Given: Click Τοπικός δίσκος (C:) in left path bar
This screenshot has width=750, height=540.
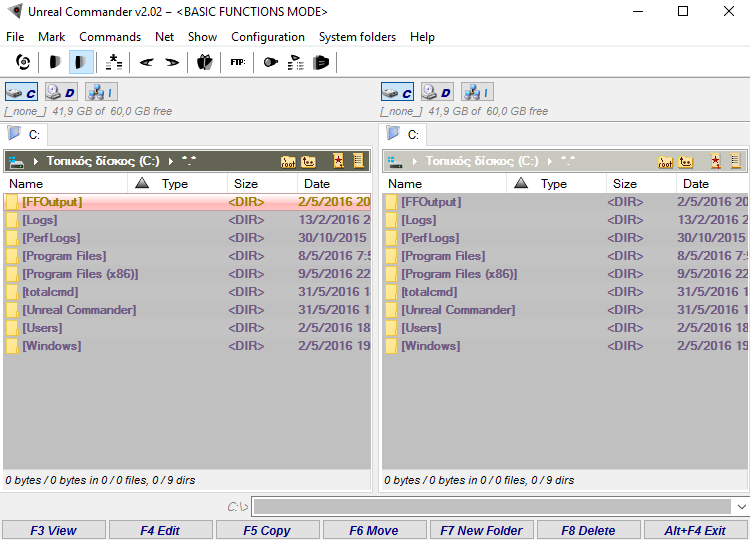Looking at the screenshot, I should coord(103,161).
